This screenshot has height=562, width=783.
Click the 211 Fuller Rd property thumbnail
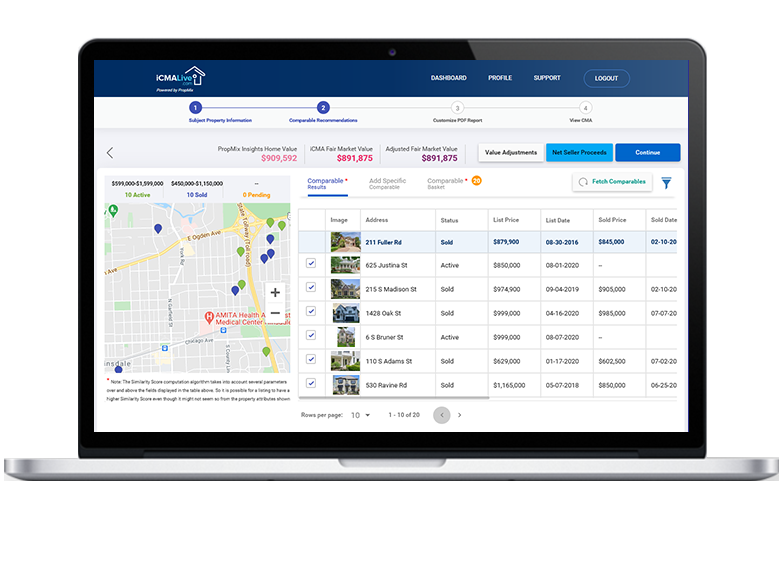(344, 241)
